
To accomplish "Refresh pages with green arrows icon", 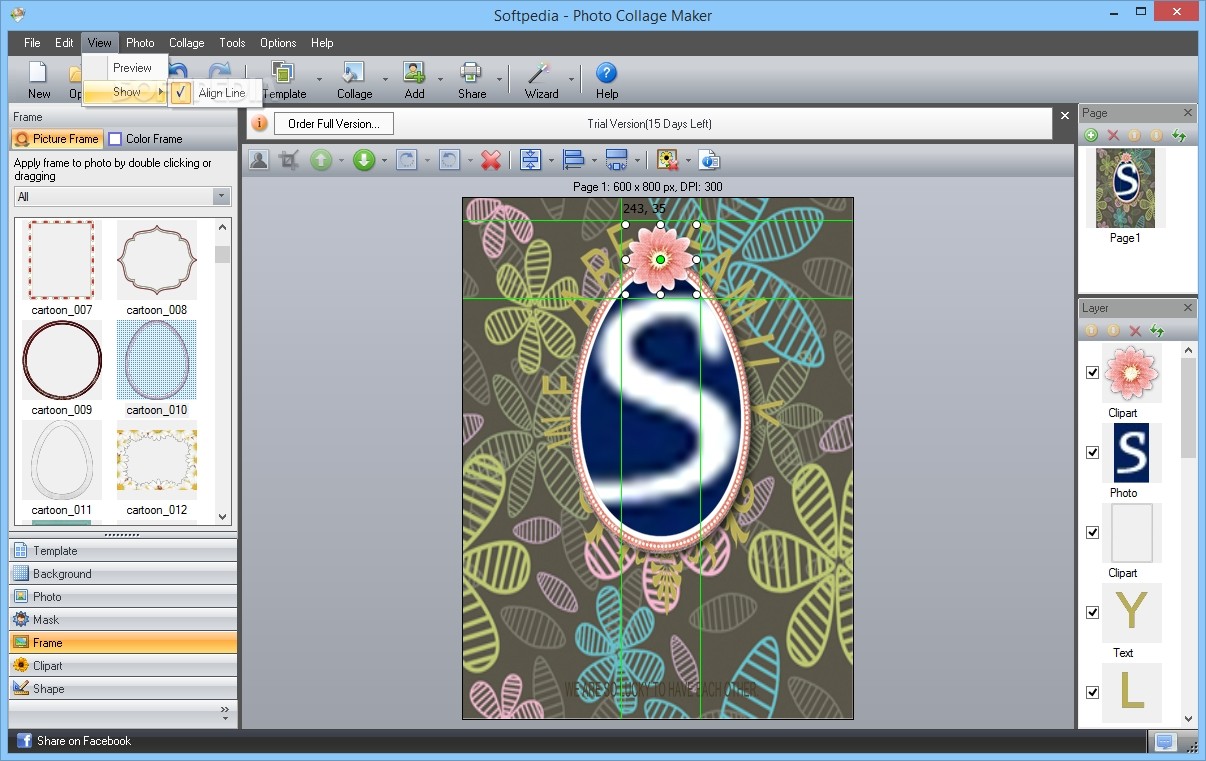I will 1180,135.
